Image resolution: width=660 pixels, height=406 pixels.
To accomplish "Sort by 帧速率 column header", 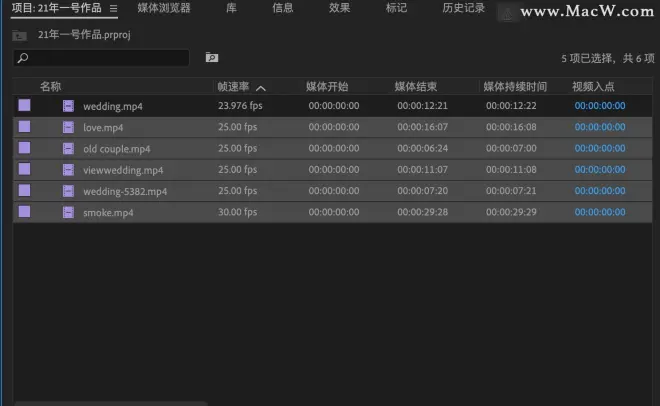I will (x=233, y=87).
